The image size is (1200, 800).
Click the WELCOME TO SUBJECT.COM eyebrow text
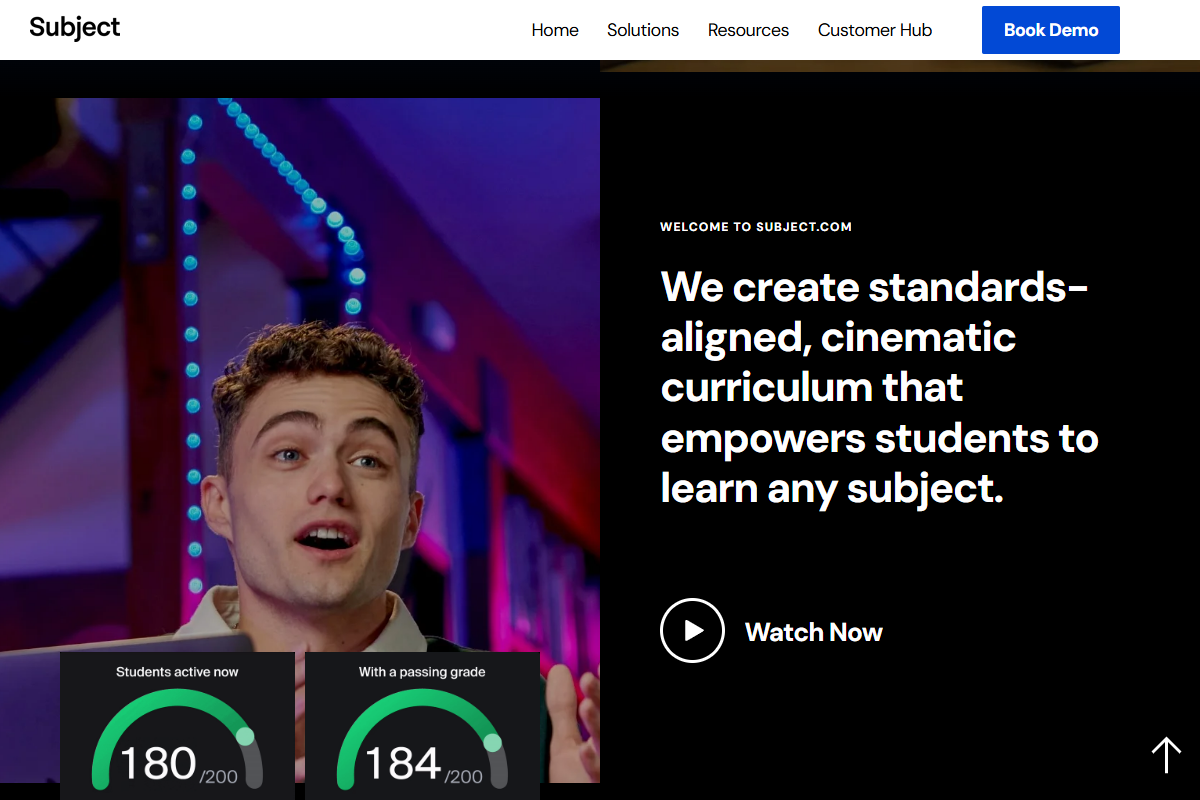(755, 226)
